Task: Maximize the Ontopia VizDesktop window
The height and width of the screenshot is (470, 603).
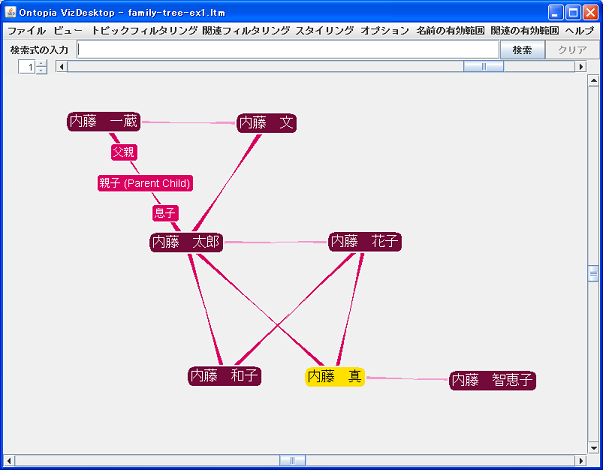Action: point(573,12)
